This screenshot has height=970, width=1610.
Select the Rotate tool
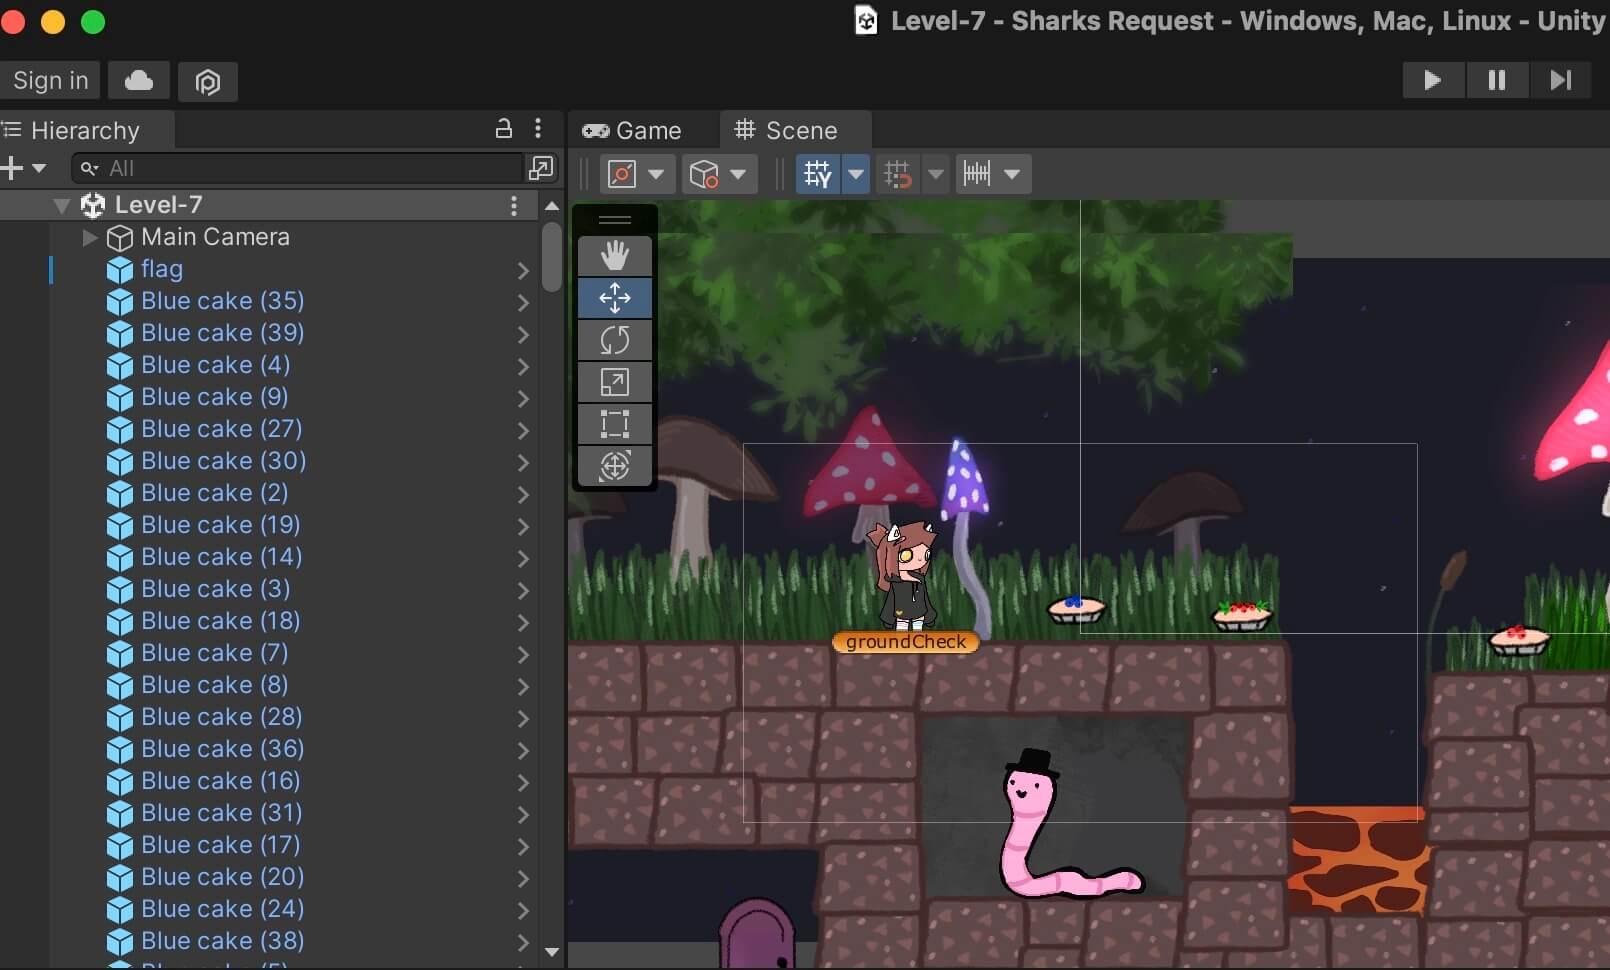click(x=615, y=340)
